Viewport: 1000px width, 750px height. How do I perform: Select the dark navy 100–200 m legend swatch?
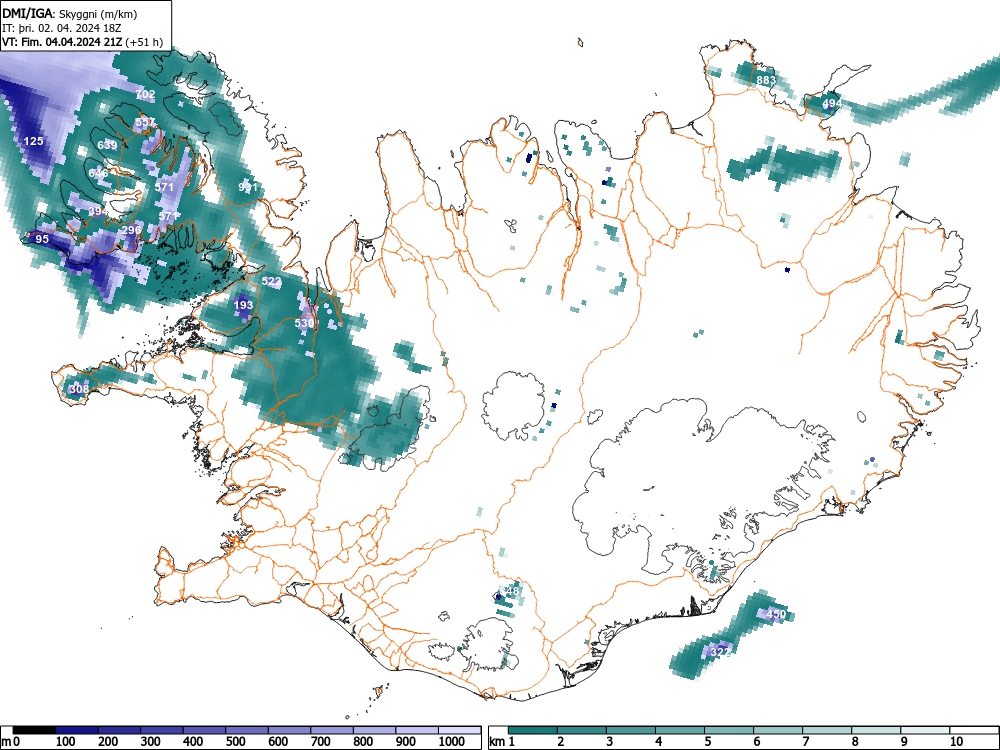point(77,730)
